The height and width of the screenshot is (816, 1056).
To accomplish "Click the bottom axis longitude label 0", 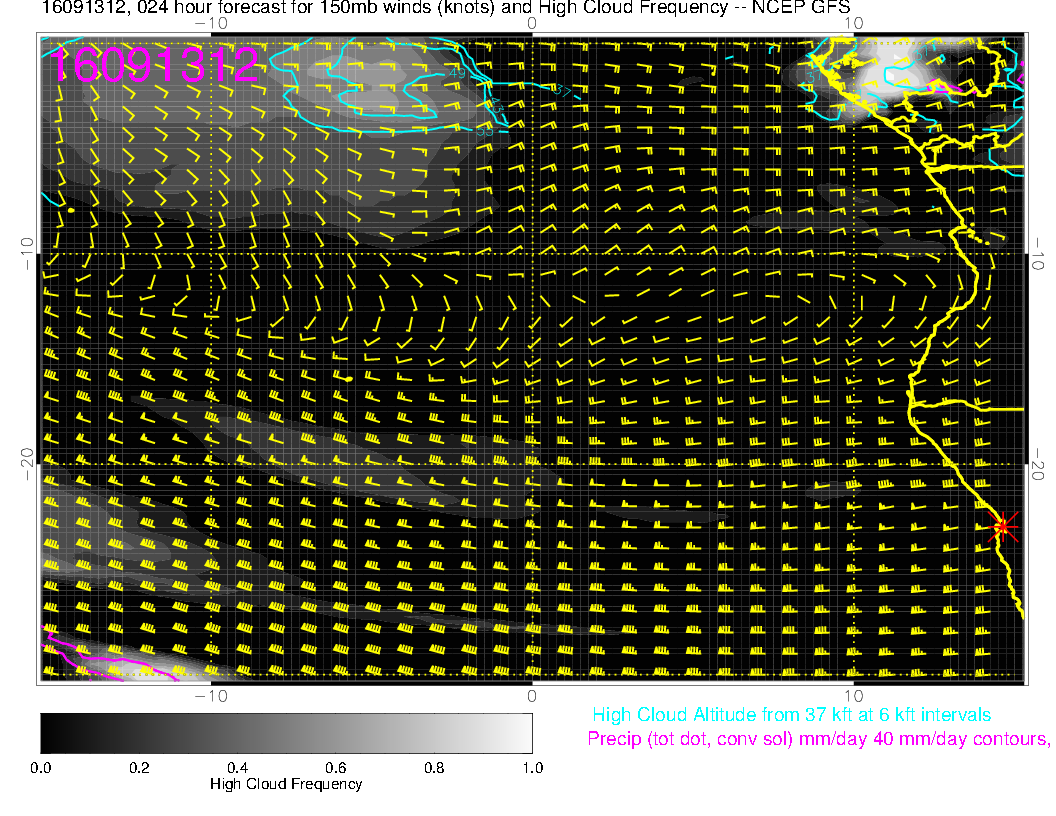I will tap(531, 696).
